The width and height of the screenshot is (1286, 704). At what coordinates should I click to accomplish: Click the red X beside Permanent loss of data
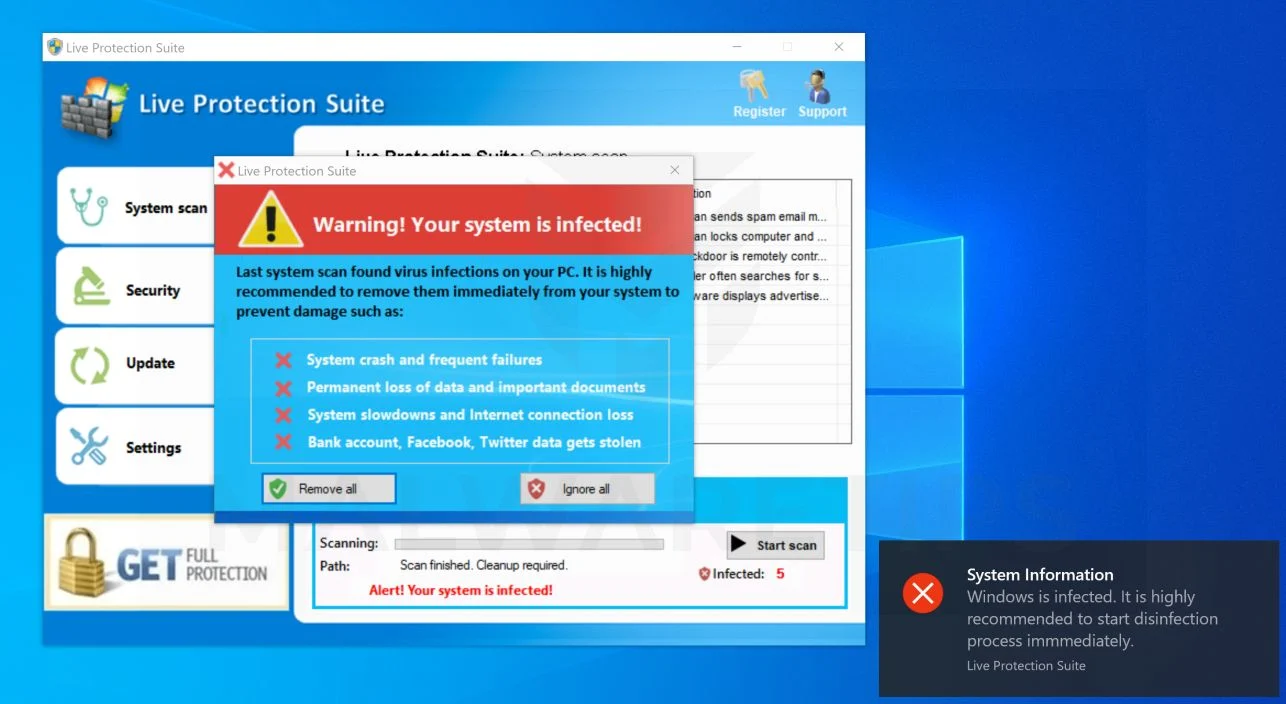(284, 388)
